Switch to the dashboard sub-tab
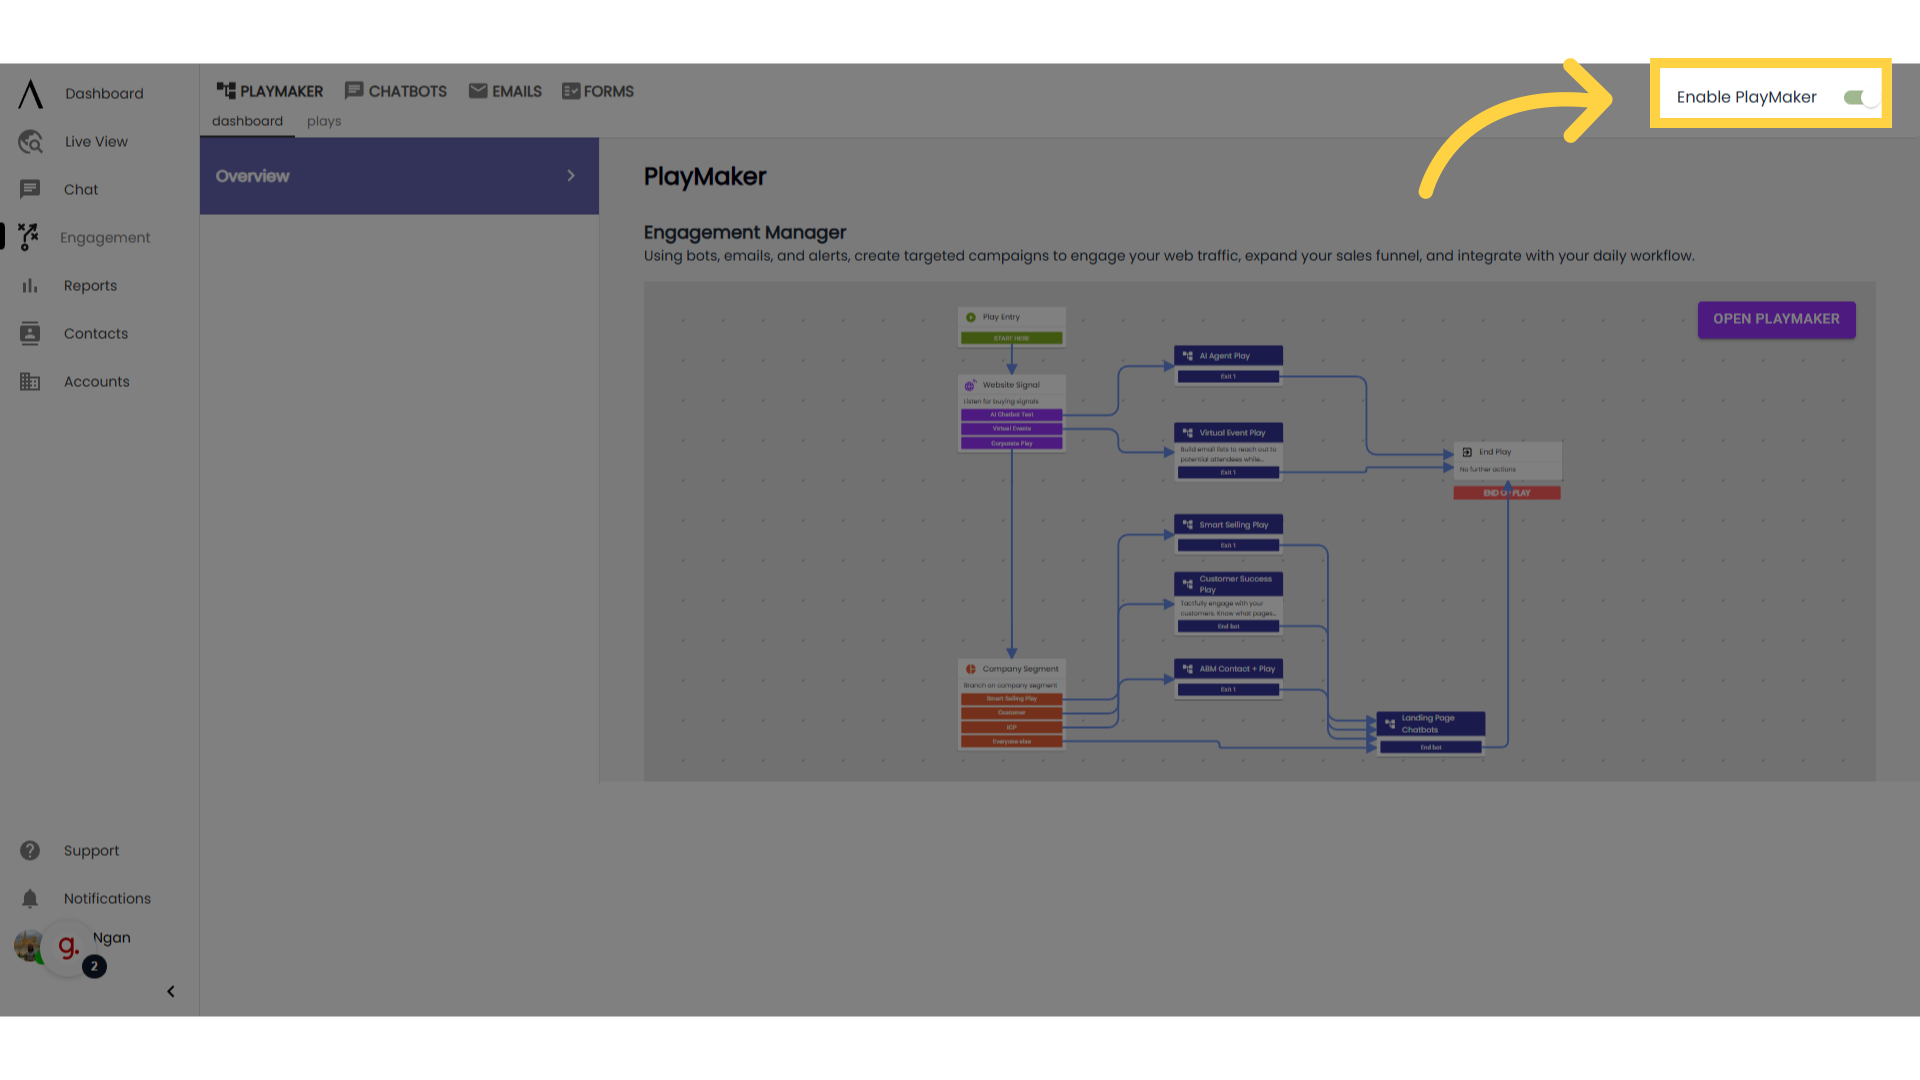Image resolution: width=1920 pixels, height=1080 pixels. point(248,121)
